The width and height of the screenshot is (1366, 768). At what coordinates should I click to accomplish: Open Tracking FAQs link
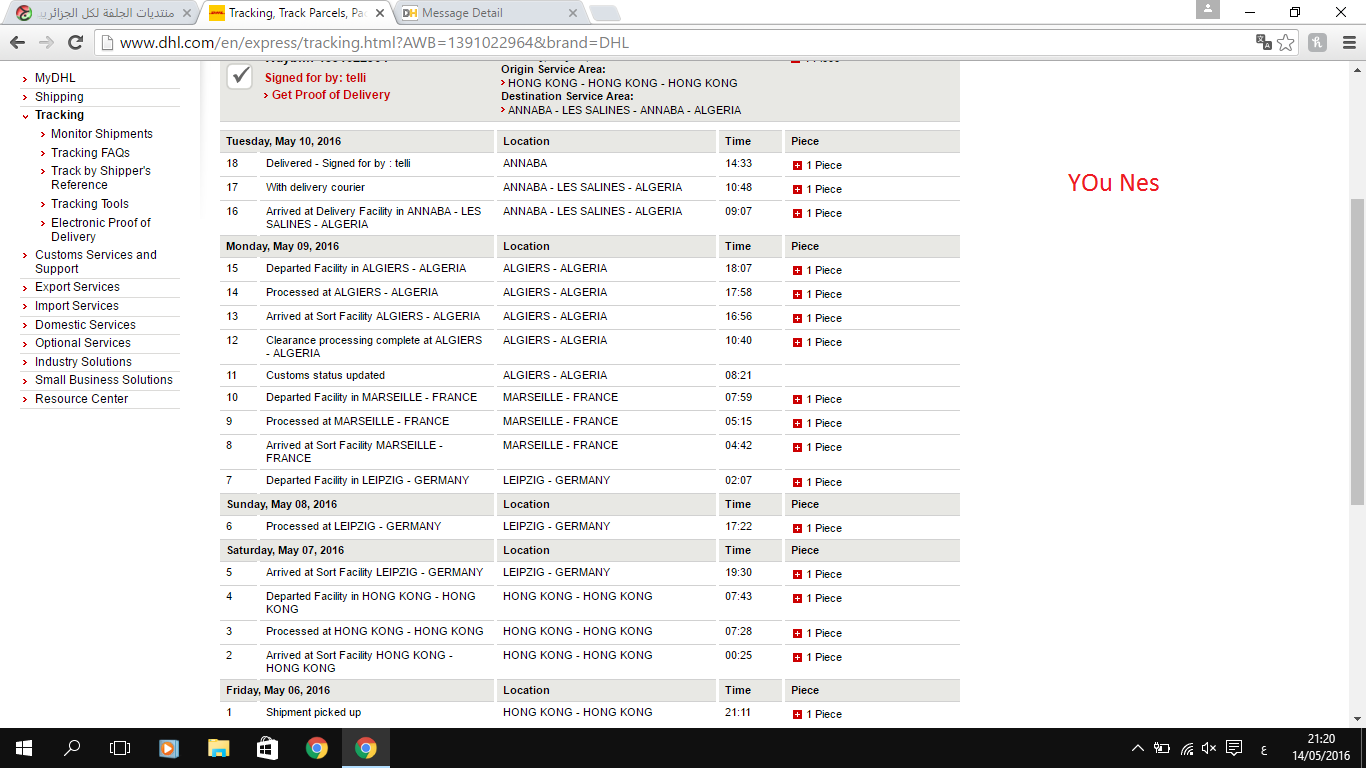(90, 153)
